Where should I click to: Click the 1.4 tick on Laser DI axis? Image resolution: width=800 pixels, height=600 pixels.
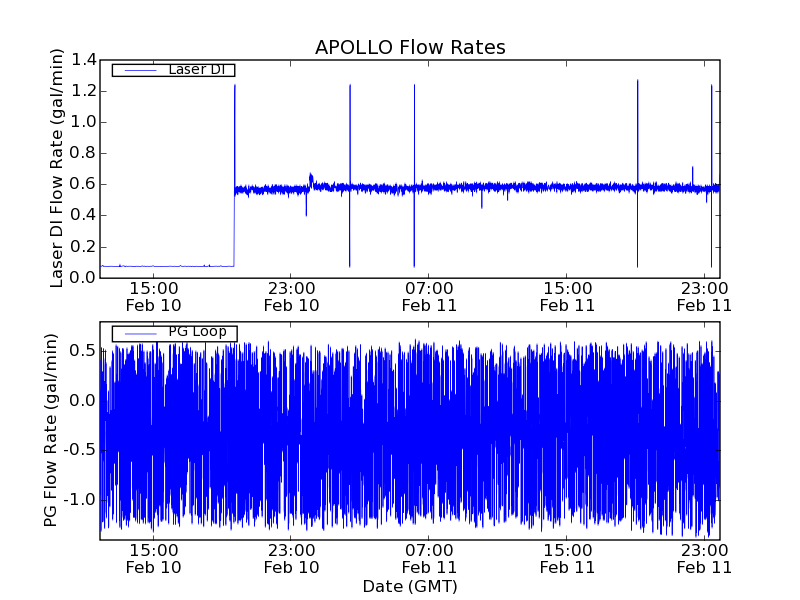[84, 60]
